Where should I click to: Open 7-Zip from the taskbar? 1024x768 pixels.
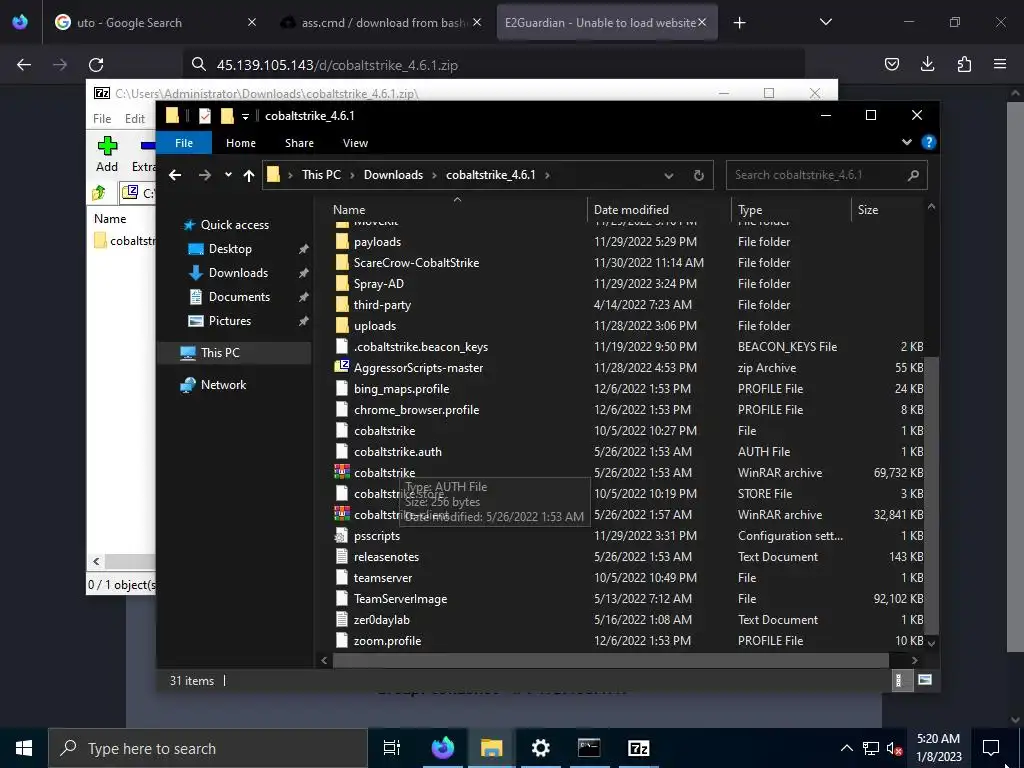point(637,748)
